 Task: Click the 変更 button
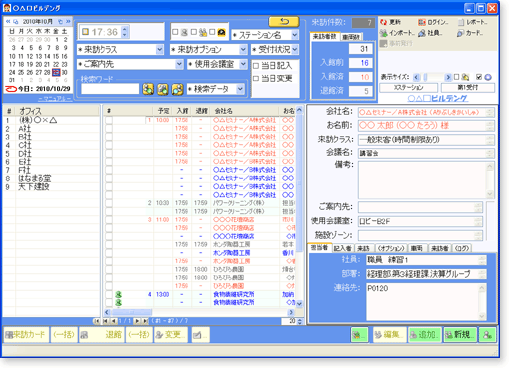point(171,334)
